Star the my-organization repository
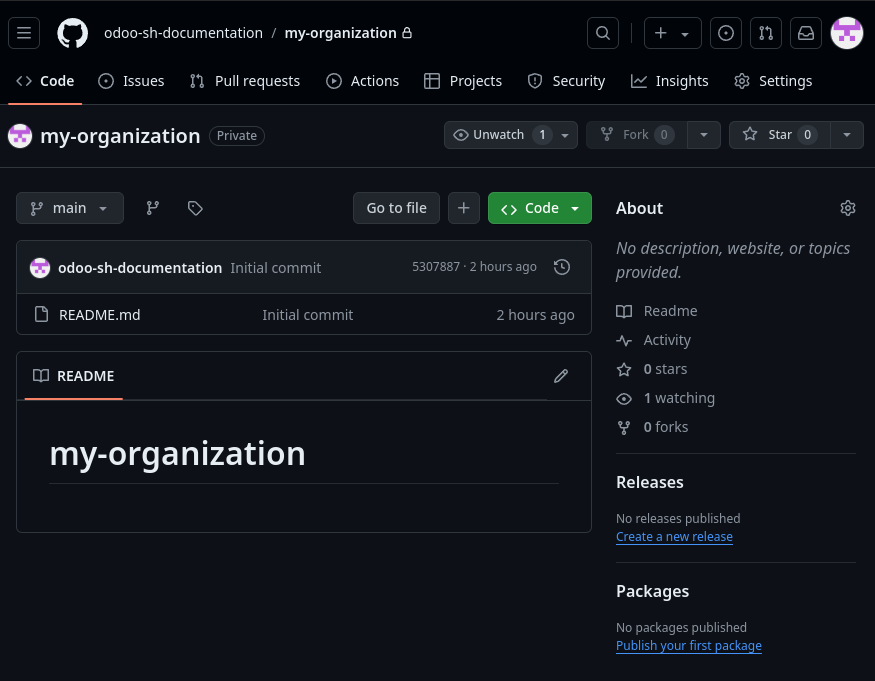This screenshot has width=875, height=681. pos(781,134)
